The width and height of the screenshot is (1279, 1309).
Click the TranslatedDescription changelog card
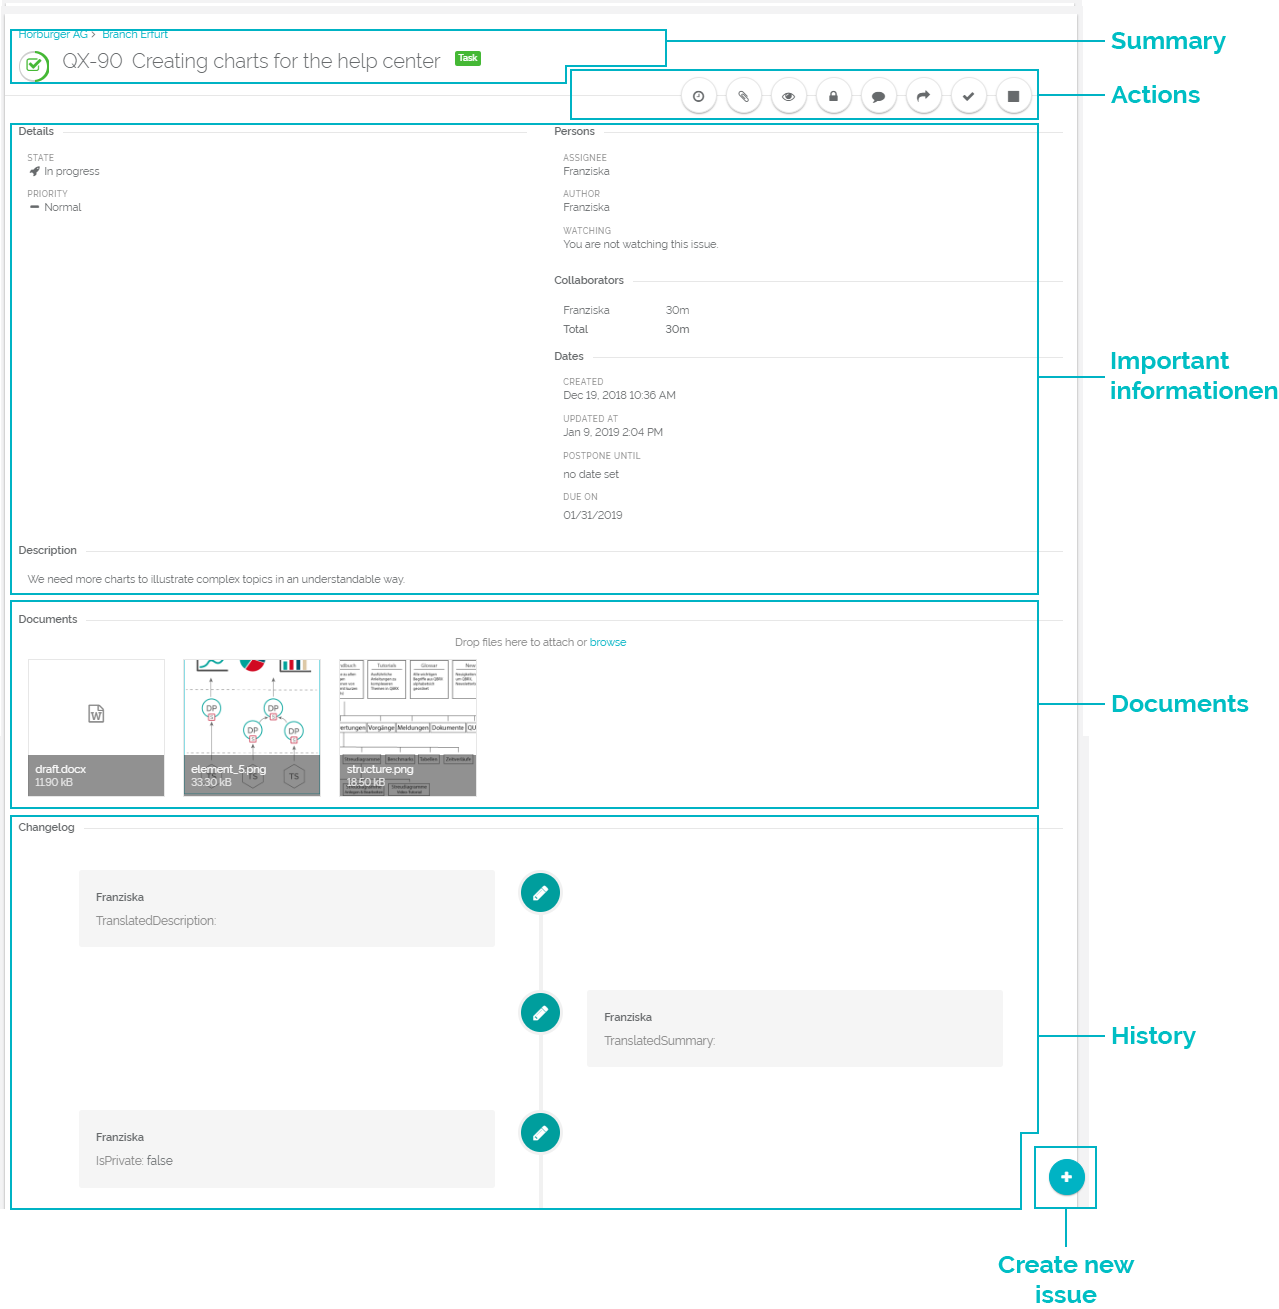tap(287, 908)
